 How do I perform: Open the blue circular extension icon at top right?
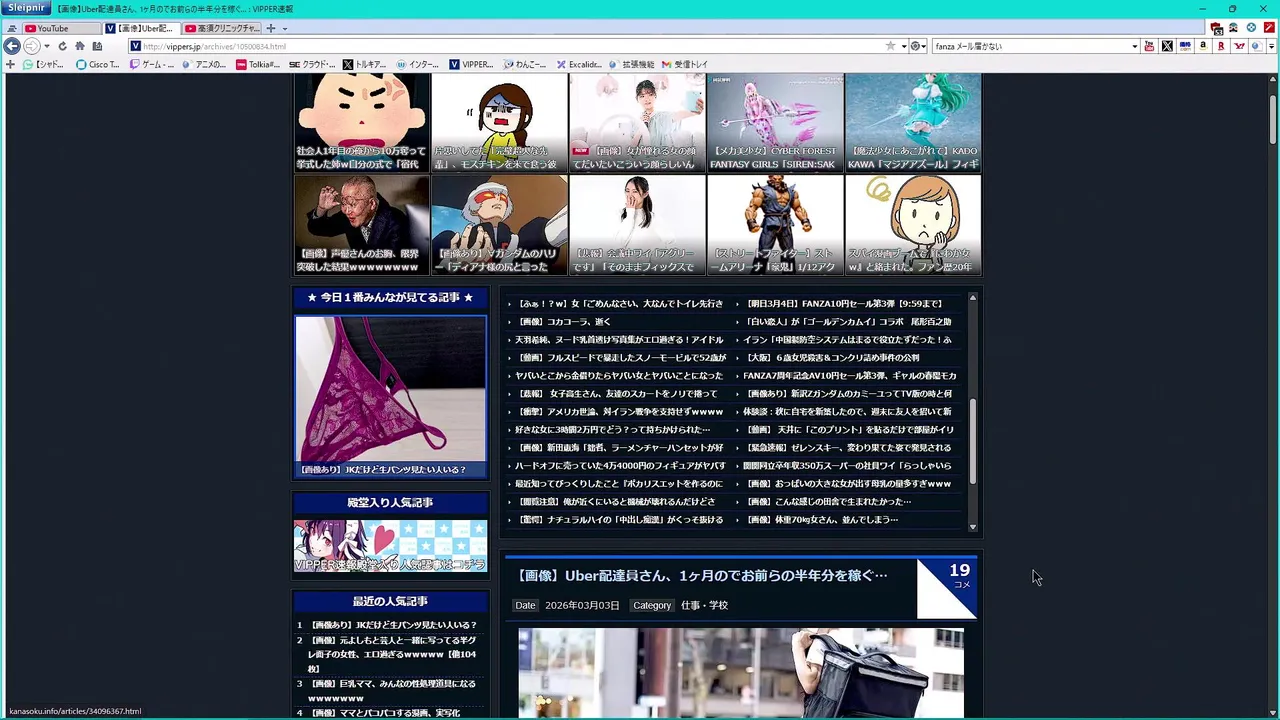1251,28
